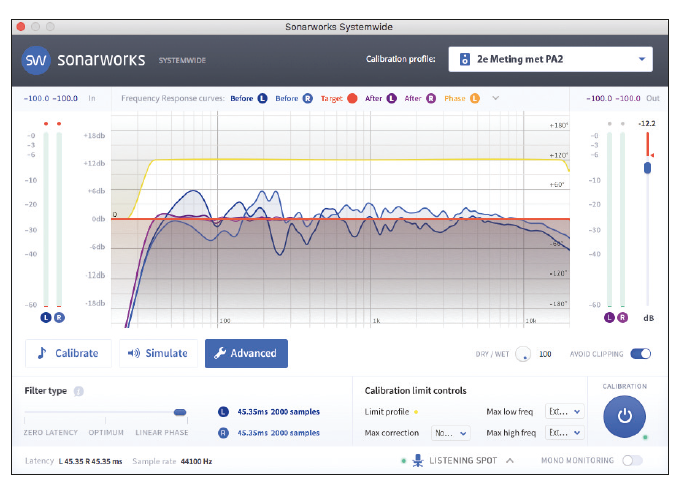Open the Max correction dropdown
Viewport: 682px width, 487px height.
pyautogui.click(x=450, y=433)
